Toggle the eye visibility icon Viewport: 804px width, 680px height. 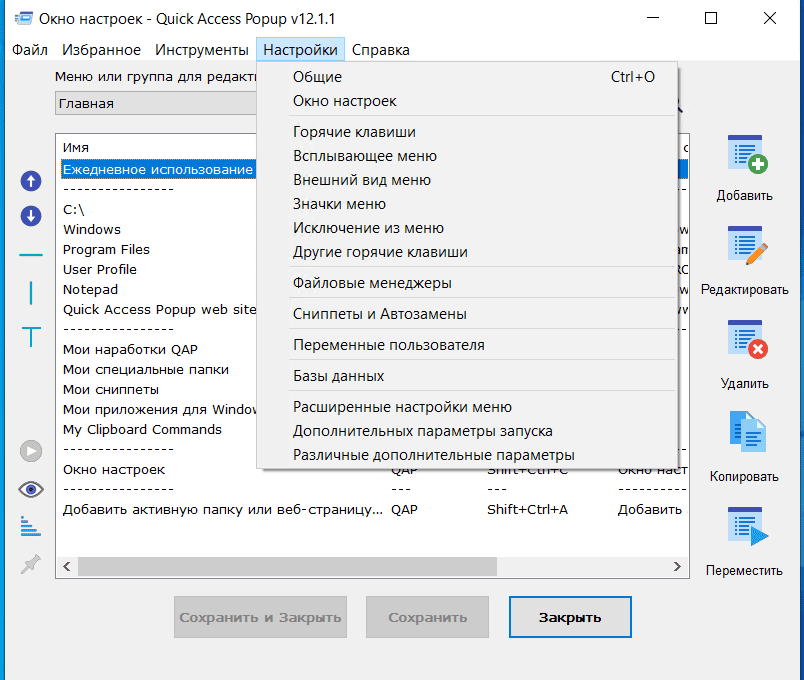pyautogui.click(x=31, y=489)
